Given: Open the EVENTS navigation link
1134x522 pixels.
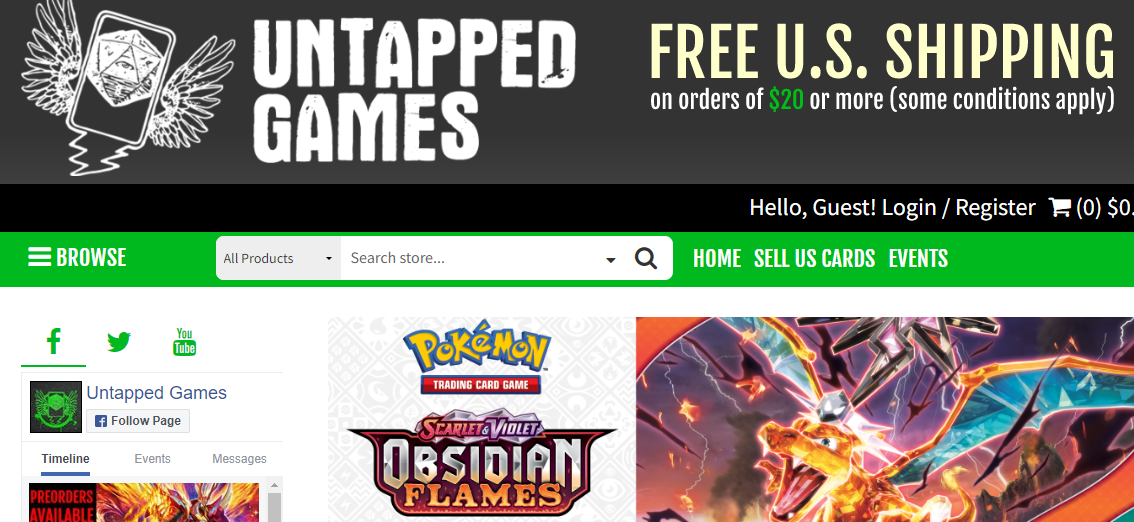Looking at the screenshot, I should pyautogui.click(x=918, y=258).
